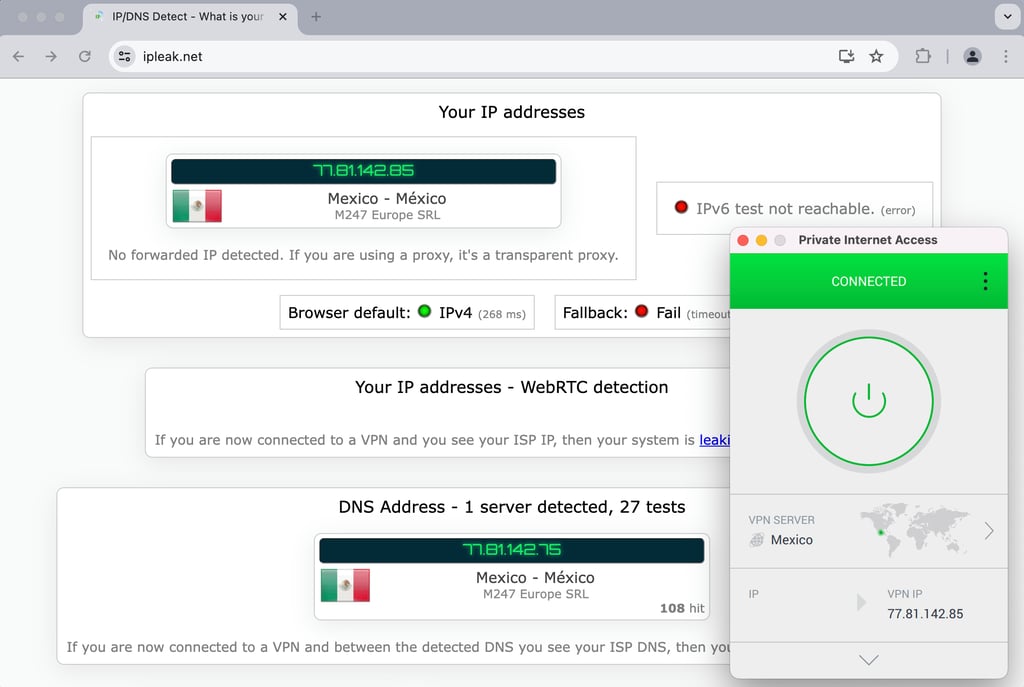The image size is (1024, 687).
Task: Open a new browser tab
Action: pyautogui.click(x=316, y=17)
